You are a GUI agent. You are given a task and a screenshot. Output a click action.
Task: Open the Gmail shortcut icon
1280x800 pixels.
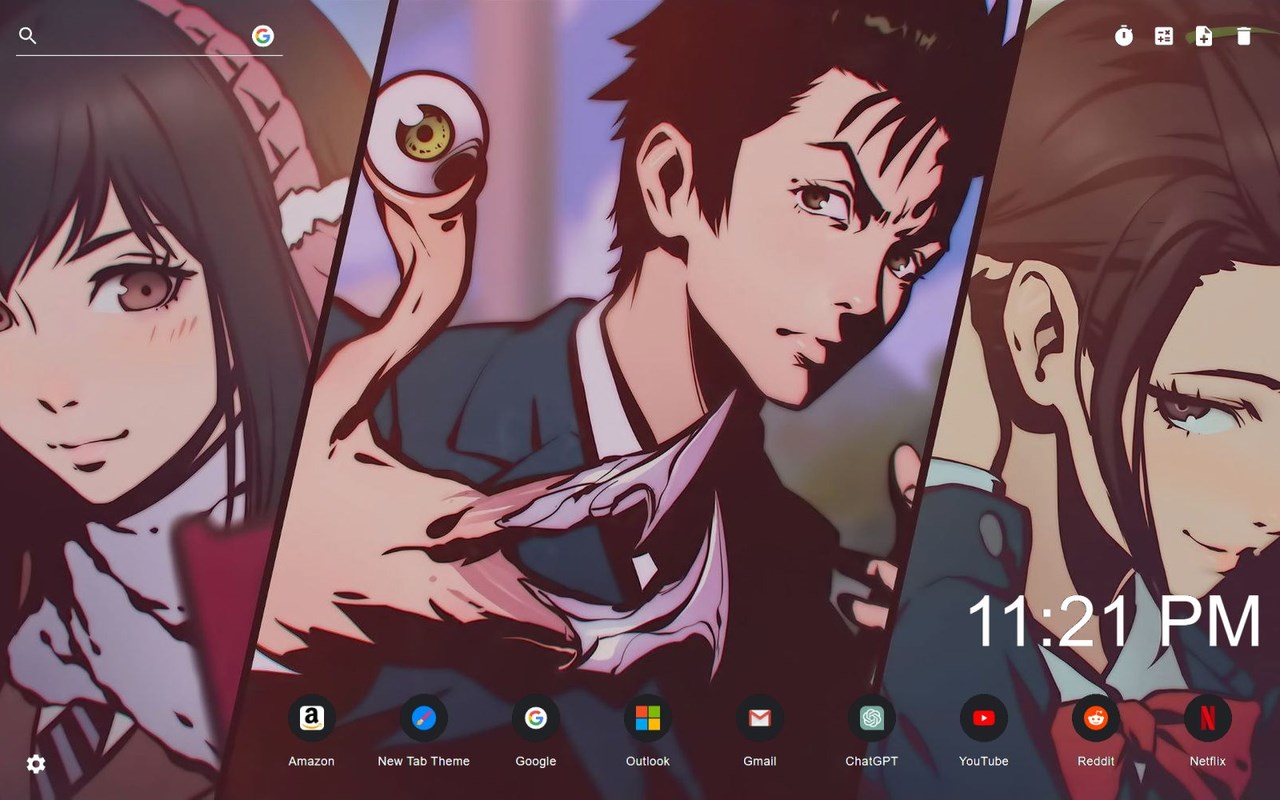pyautogui.click(x=760, y=718)
